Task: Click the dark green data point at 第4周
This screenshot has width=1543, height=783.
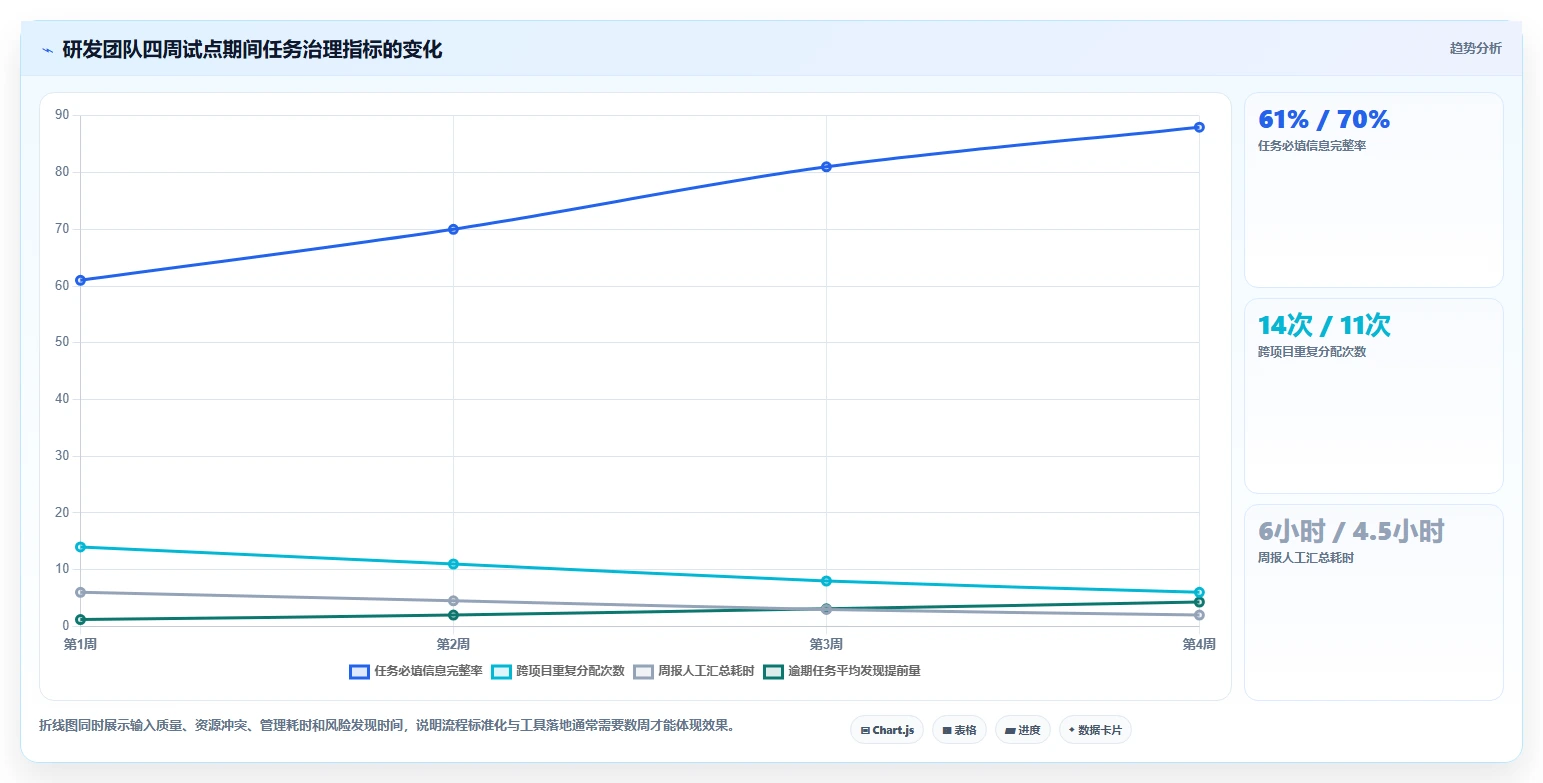Action: coord(1199,602)
